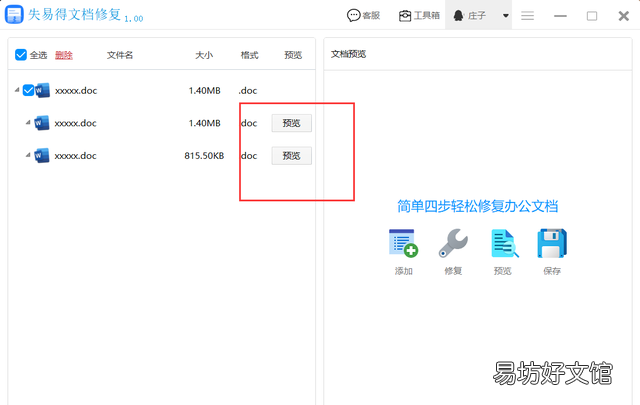Click the 预览 preview document icon
The height and width of the screenshot is (405, 640).
504,243
